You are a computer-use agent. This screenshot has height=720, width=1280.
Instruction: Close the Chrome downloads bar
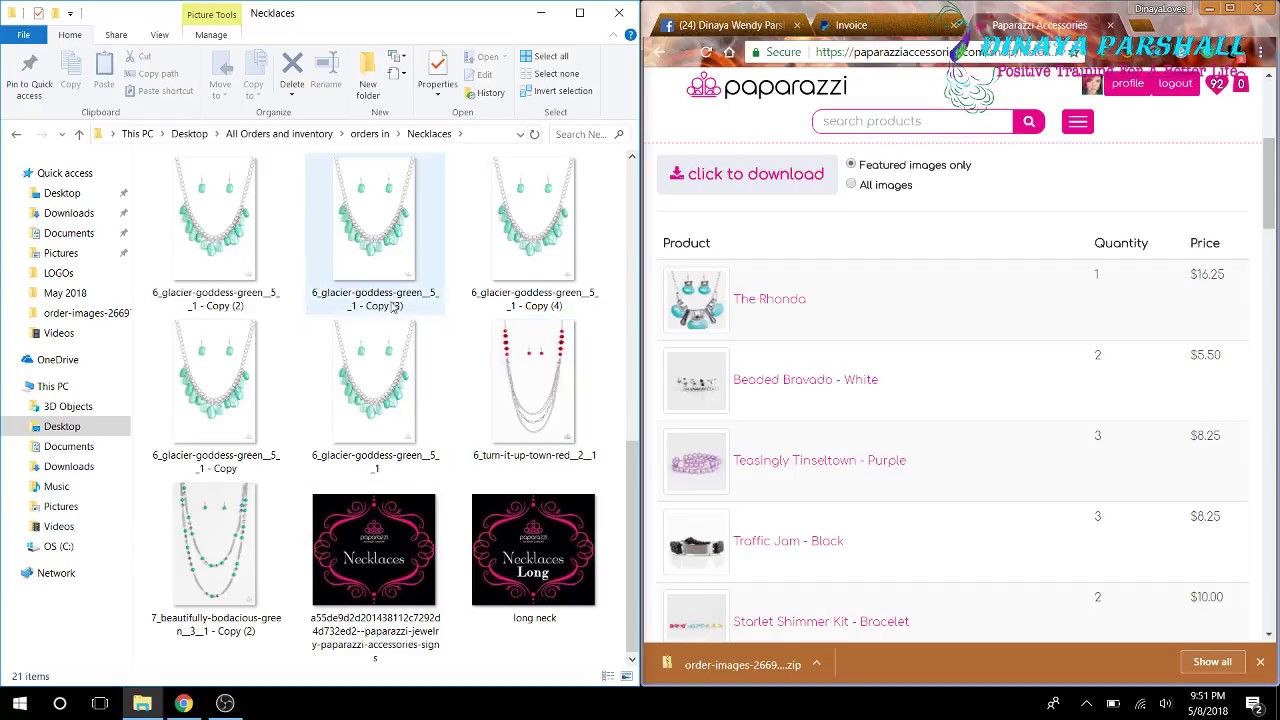(1260, 662)
